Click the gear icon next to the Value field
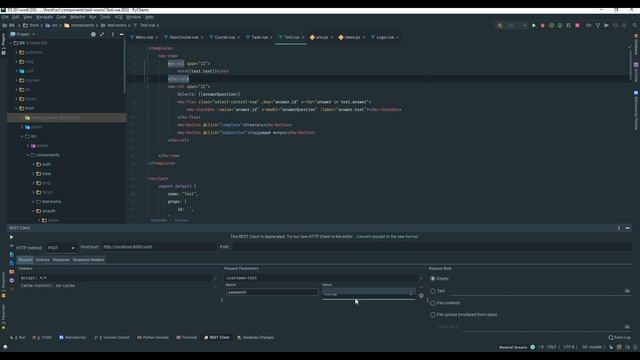The width and height of the screenshot is (640, 360). pos(421,296)
